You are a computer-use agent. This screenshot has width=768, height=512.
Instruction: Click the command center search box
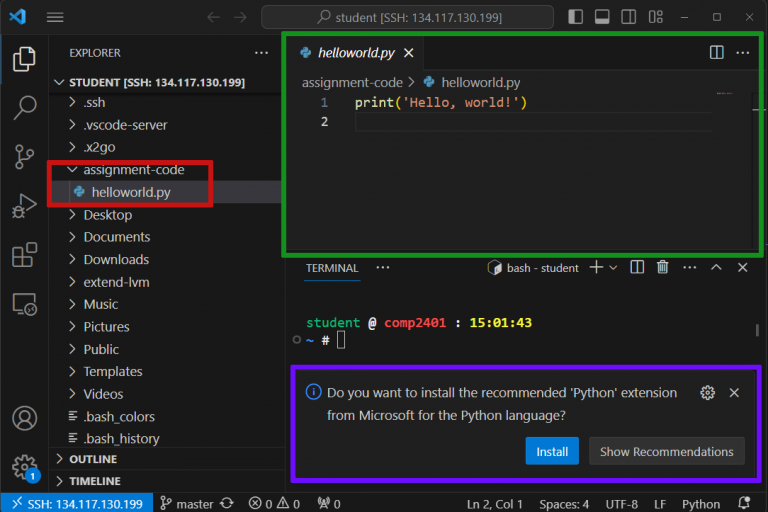click(408, 17)
